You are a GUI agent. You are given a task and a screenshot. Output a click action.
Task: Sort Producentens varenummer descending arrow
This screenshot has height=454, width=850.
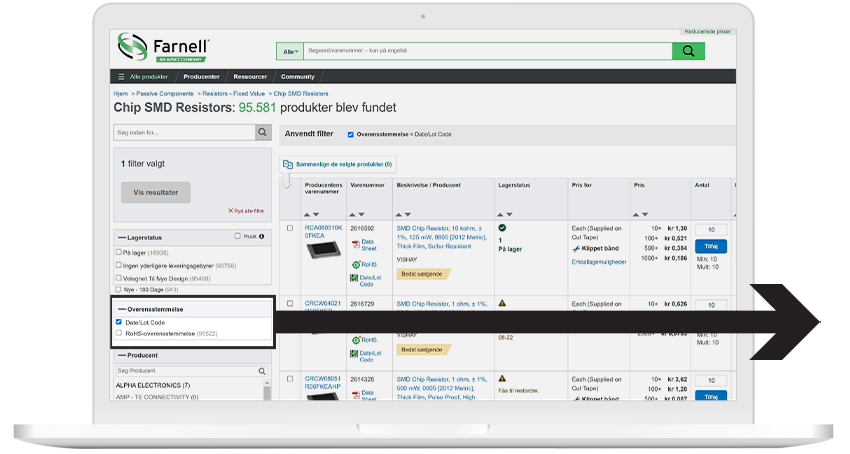coord(316,215)
